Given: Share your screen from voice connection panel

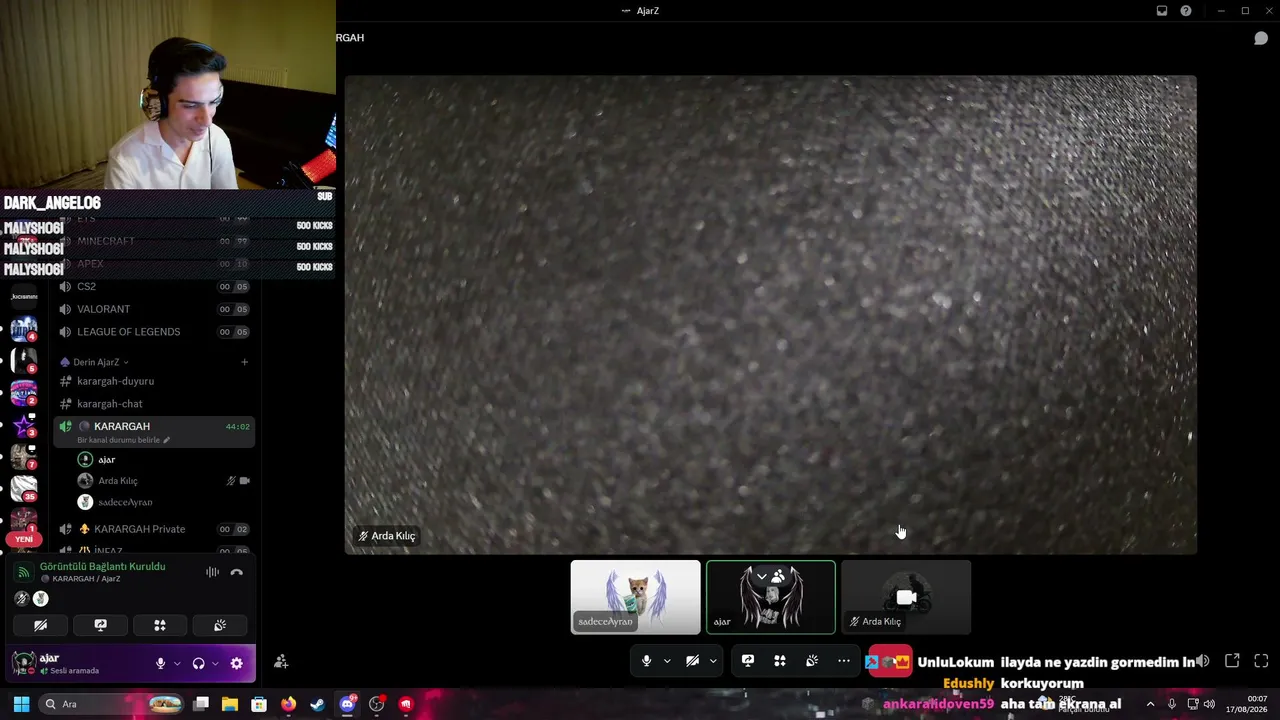Looking at the screenshot, I should pyautogui.click(x=100, y=625).
